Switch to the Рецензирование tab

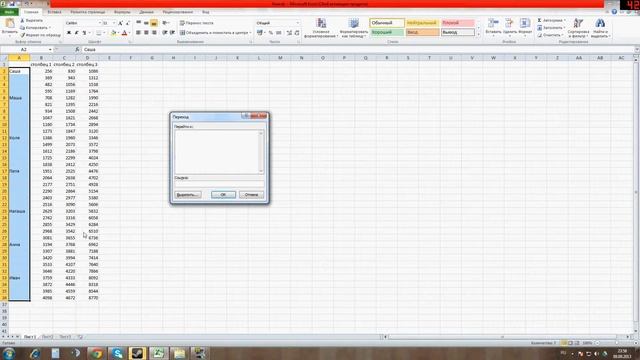pos(178,12)
